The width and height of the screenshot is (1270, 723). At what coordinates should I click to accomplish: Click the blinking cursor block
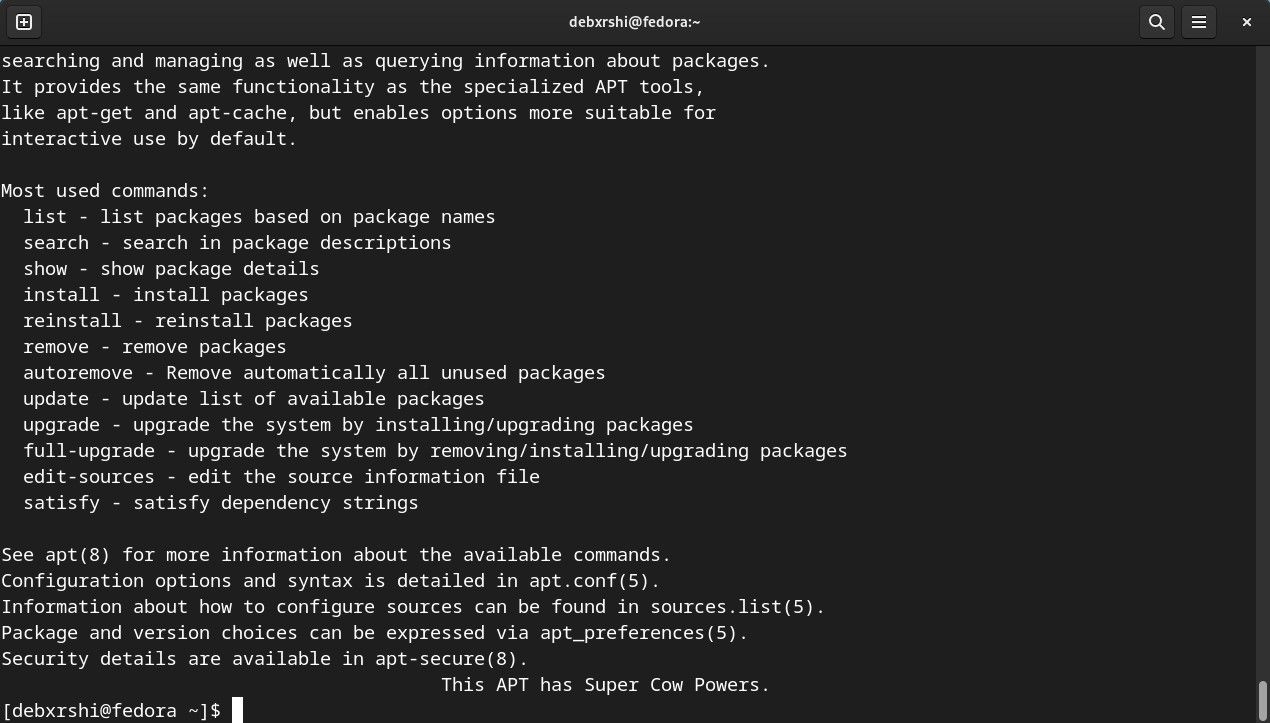click(237, 710)
